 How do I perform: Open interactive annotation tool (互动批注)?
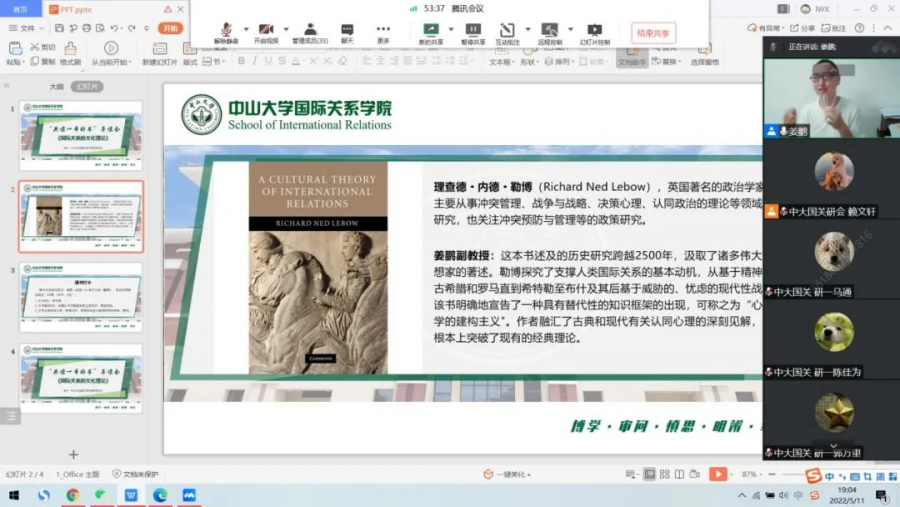point(507,30)
